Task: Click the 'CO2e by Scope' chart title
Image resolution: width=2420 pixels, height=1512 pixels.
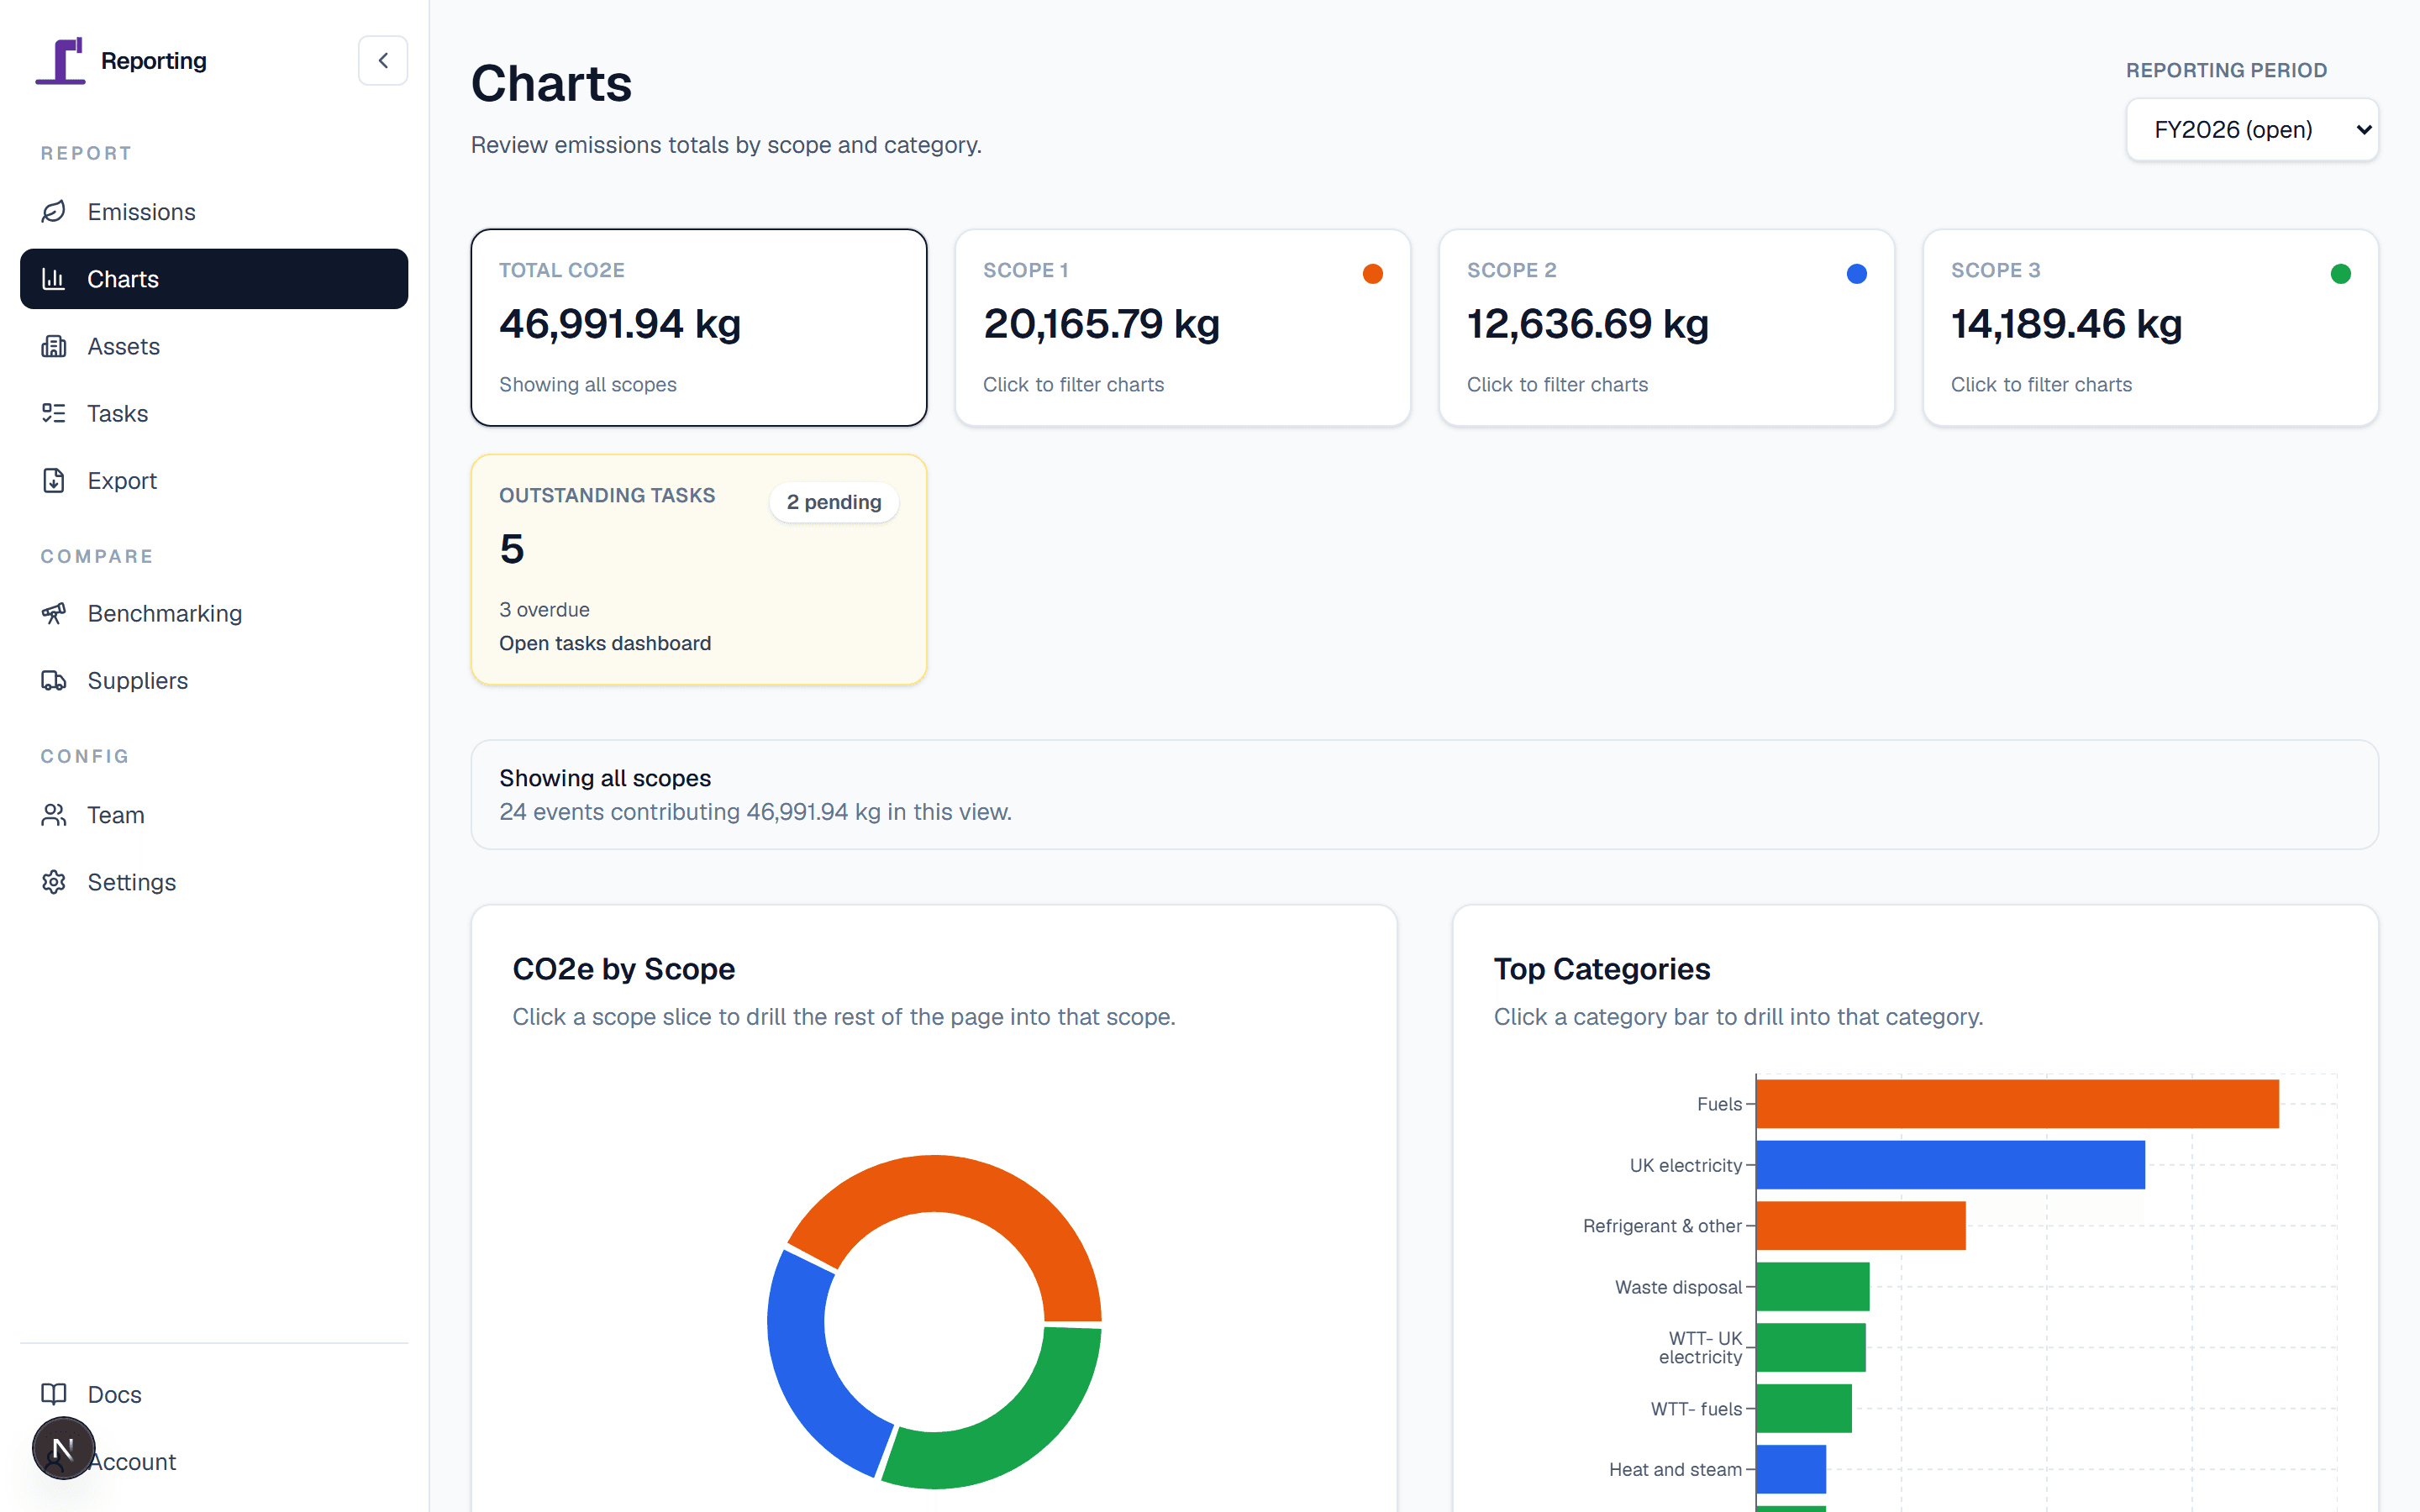Action: [623, 969]
